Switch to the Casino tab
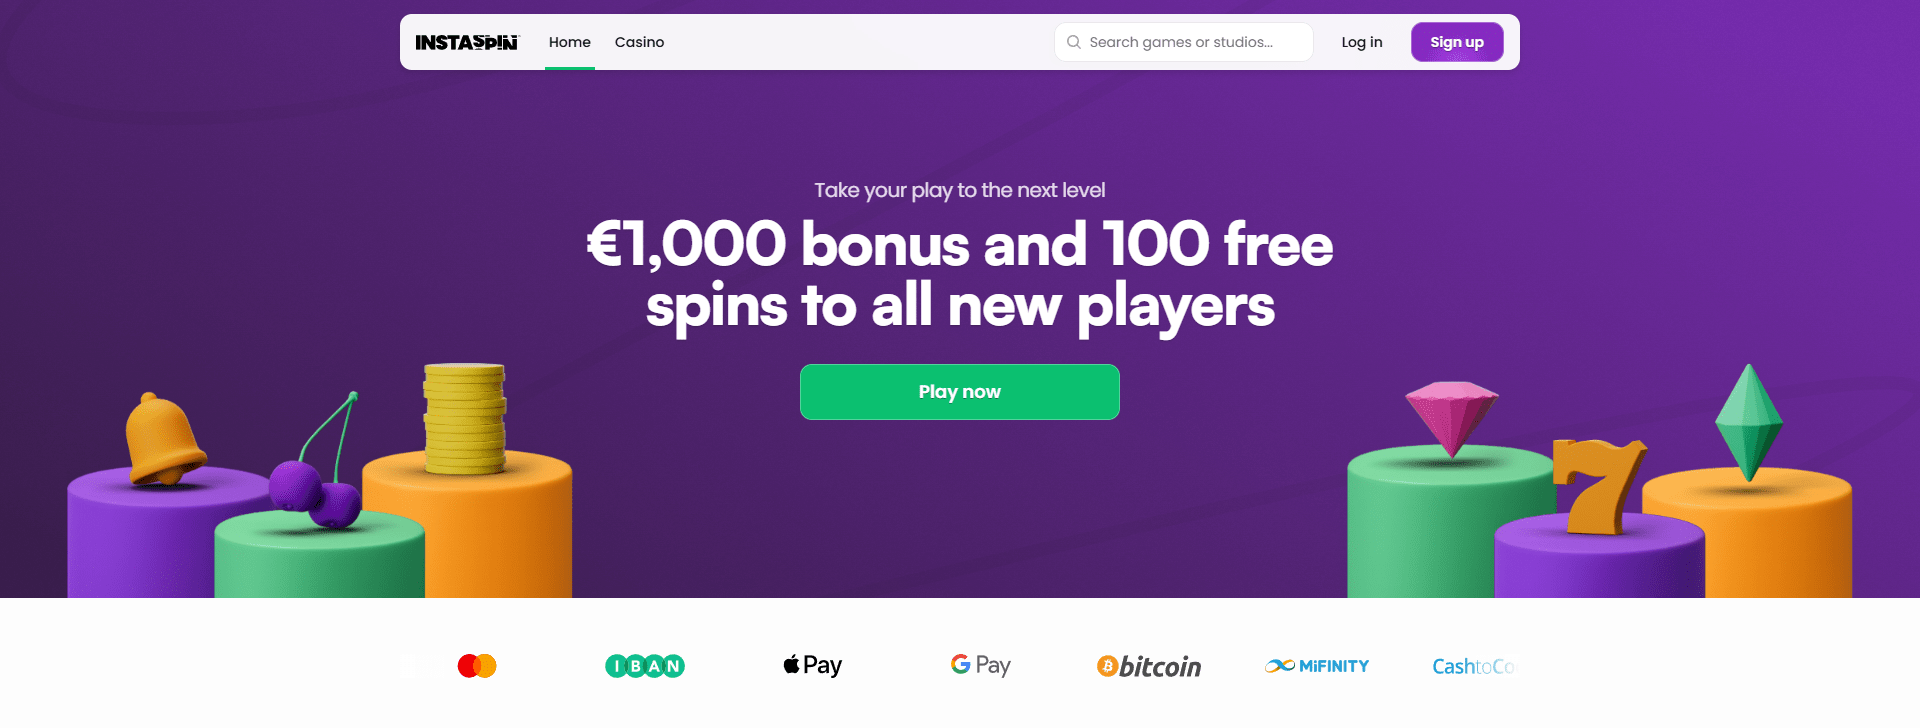The image size is (1920, 728). point(640,42)
